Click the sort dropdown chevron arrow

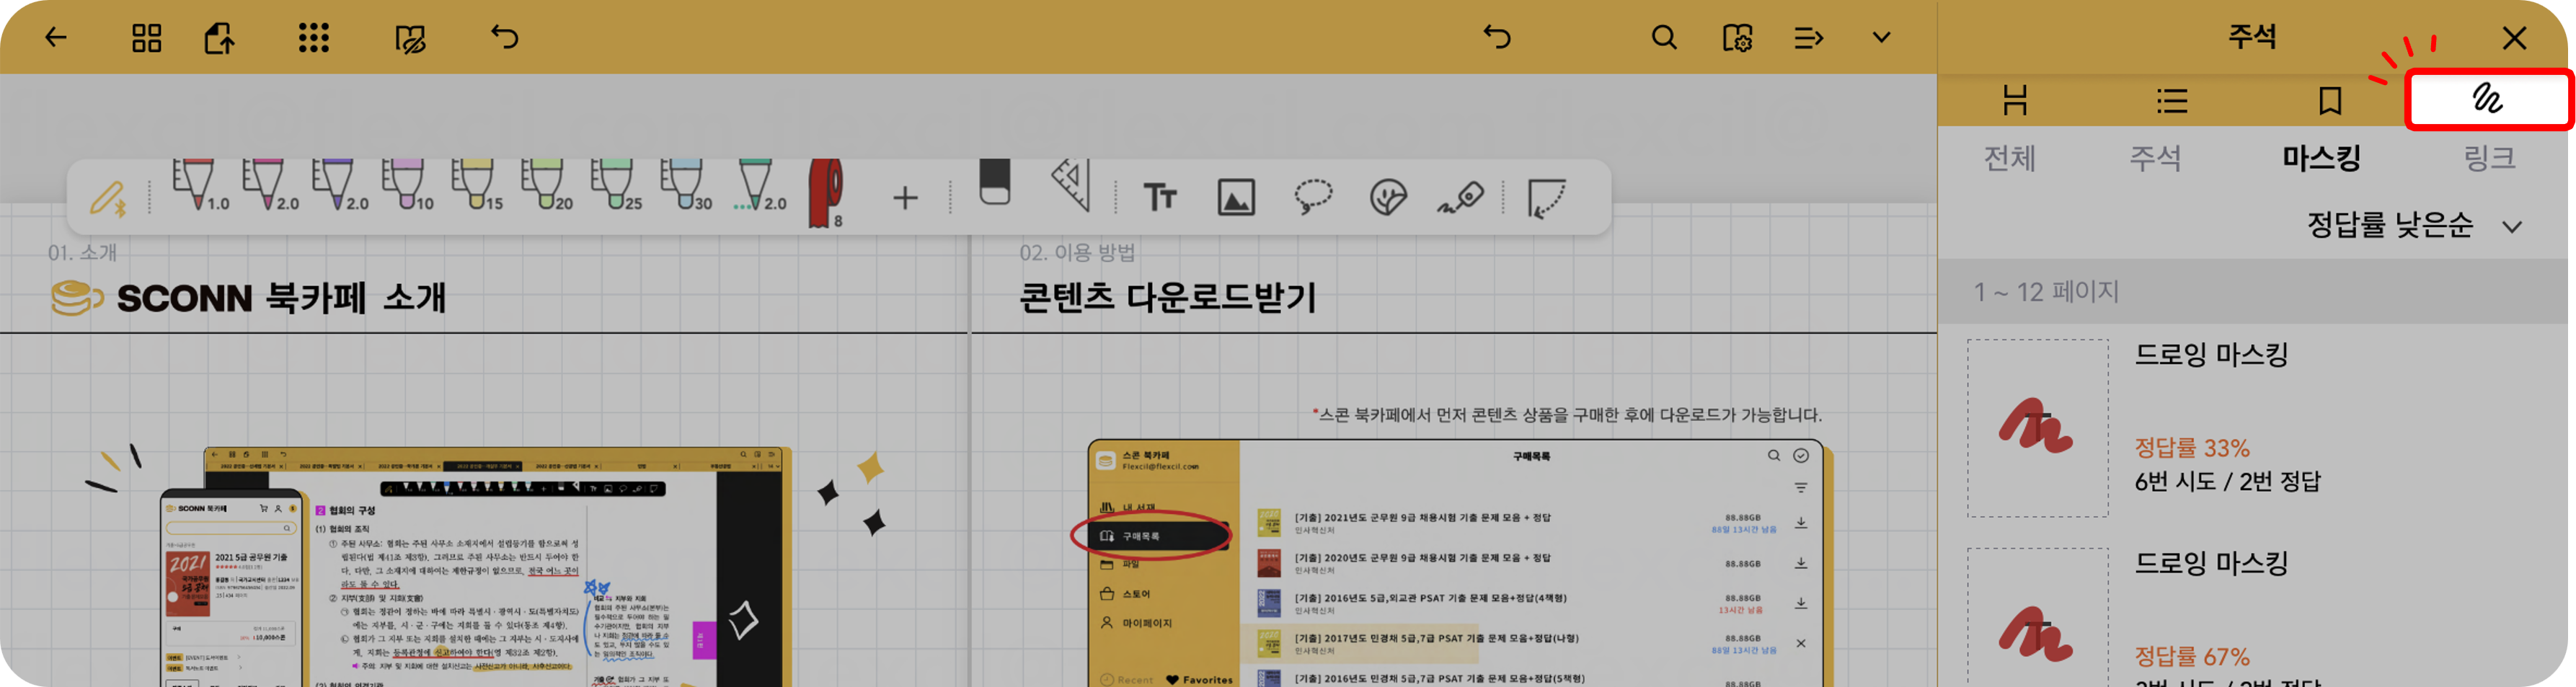click(2511, 227)
